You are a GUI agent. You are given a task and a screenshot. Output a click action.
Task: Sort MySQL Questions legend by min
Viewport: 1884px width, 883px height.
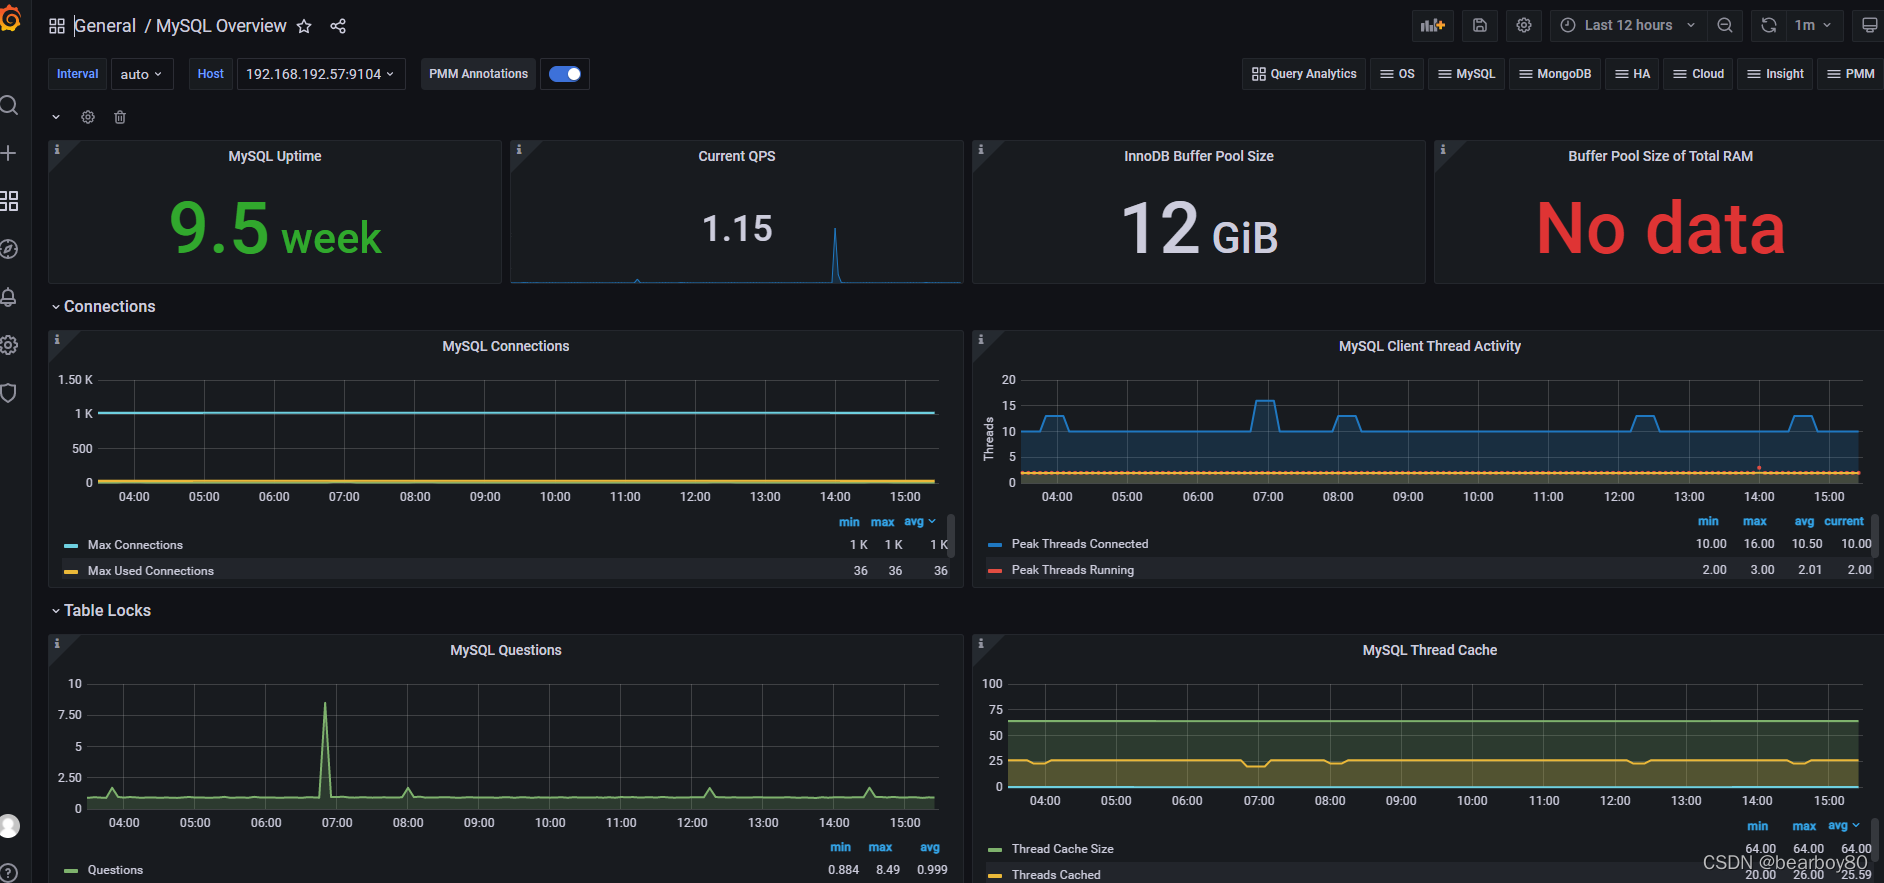pyautogui.click(x=840, y=847)
